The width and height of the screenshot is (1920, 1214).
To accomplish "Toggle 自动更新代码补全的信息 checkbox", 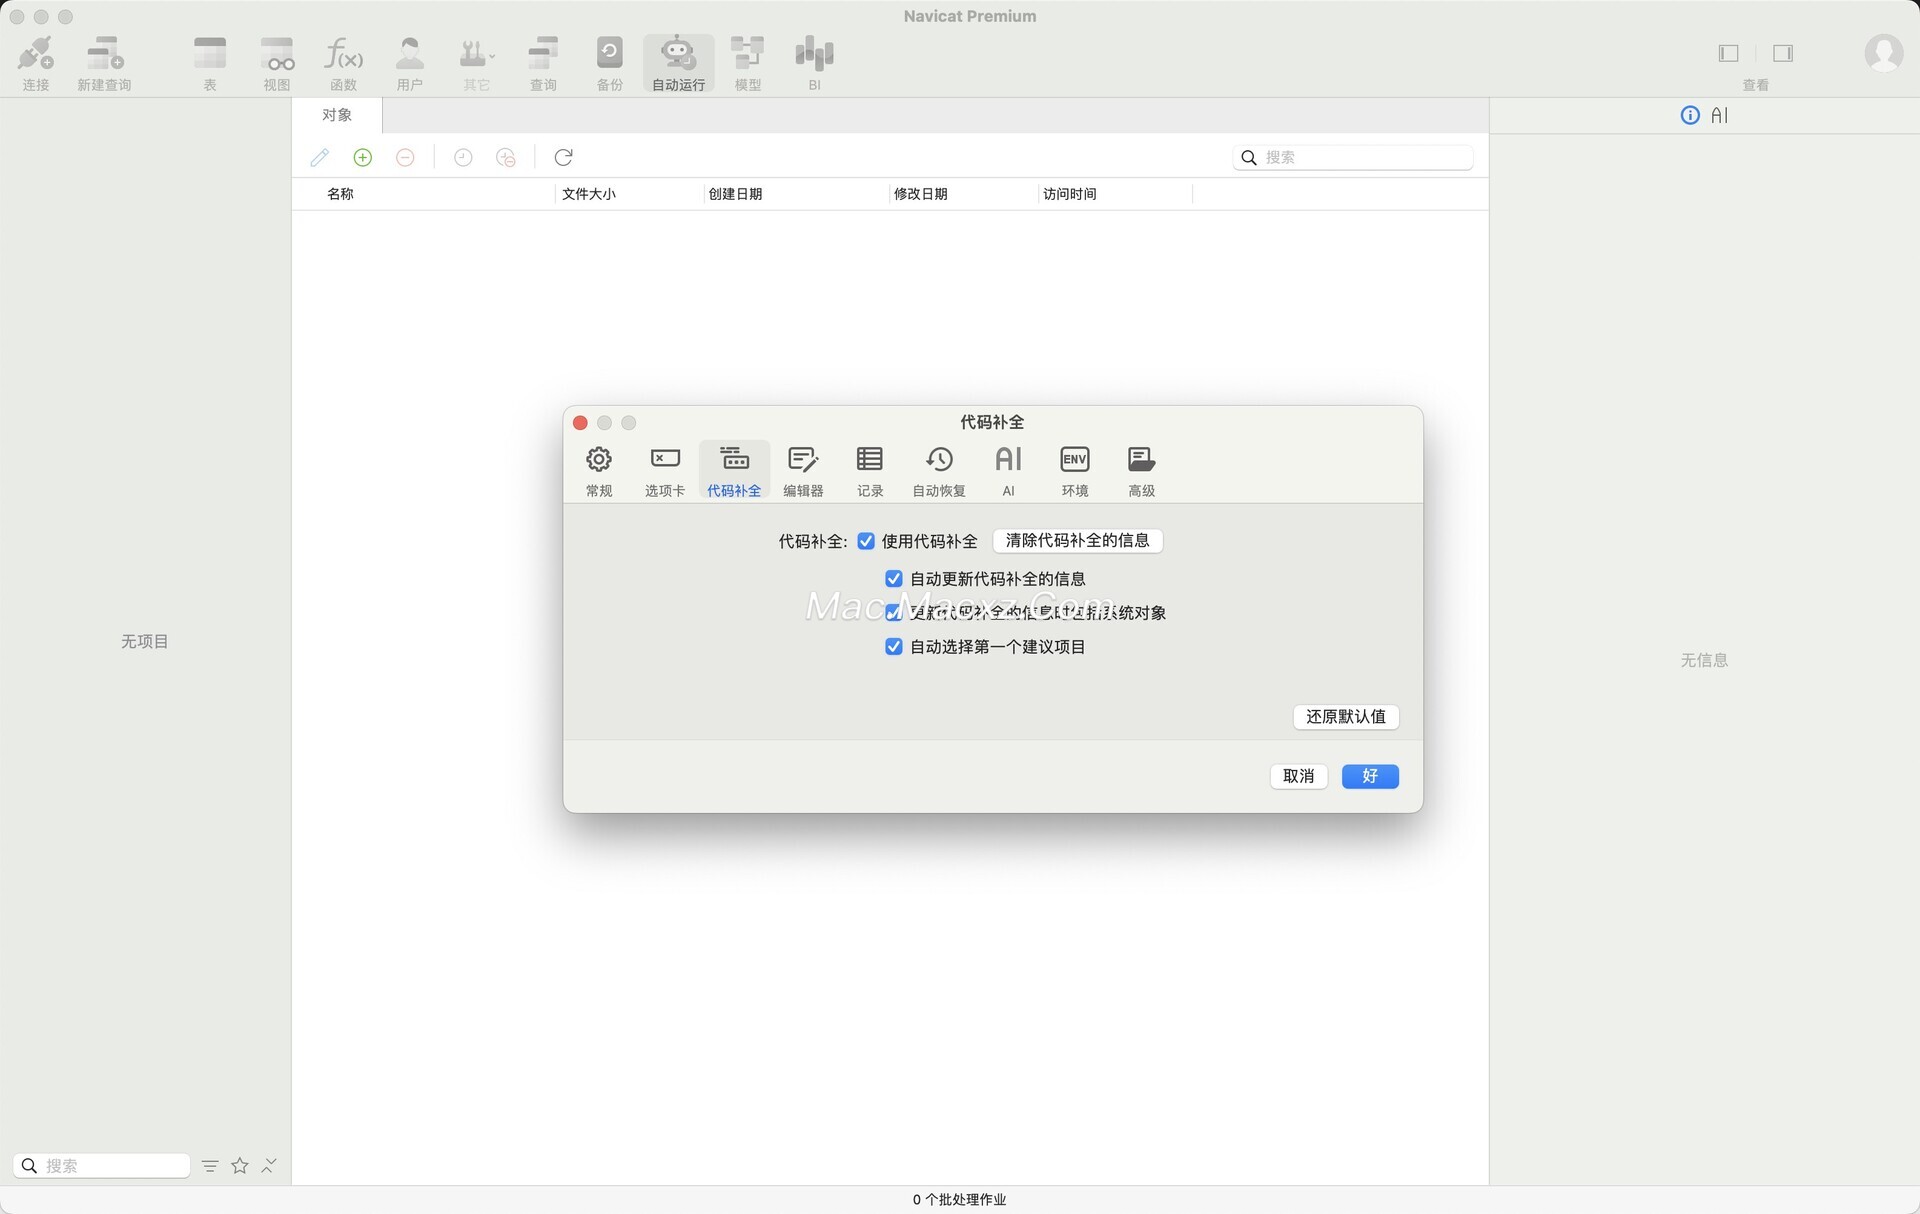I will click(894, 579).
